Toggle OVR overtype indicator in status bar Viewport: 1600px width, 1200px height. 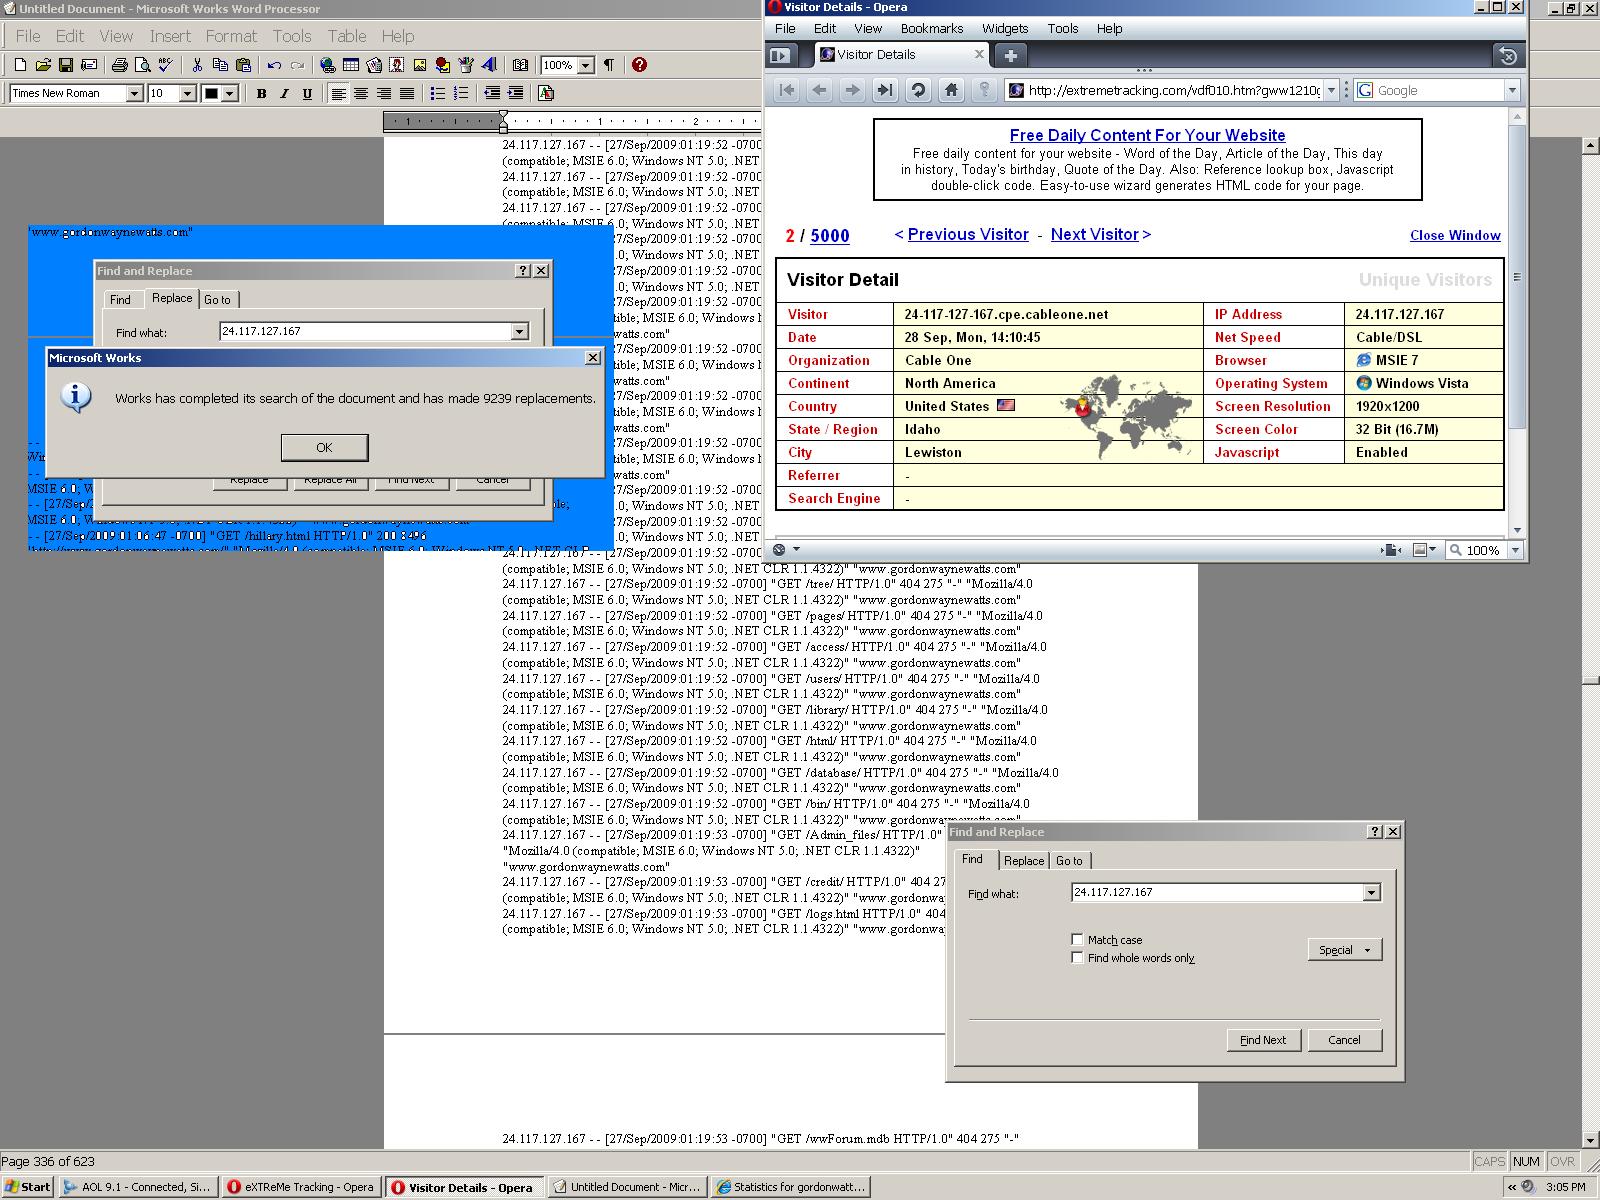(1562, 1161)
